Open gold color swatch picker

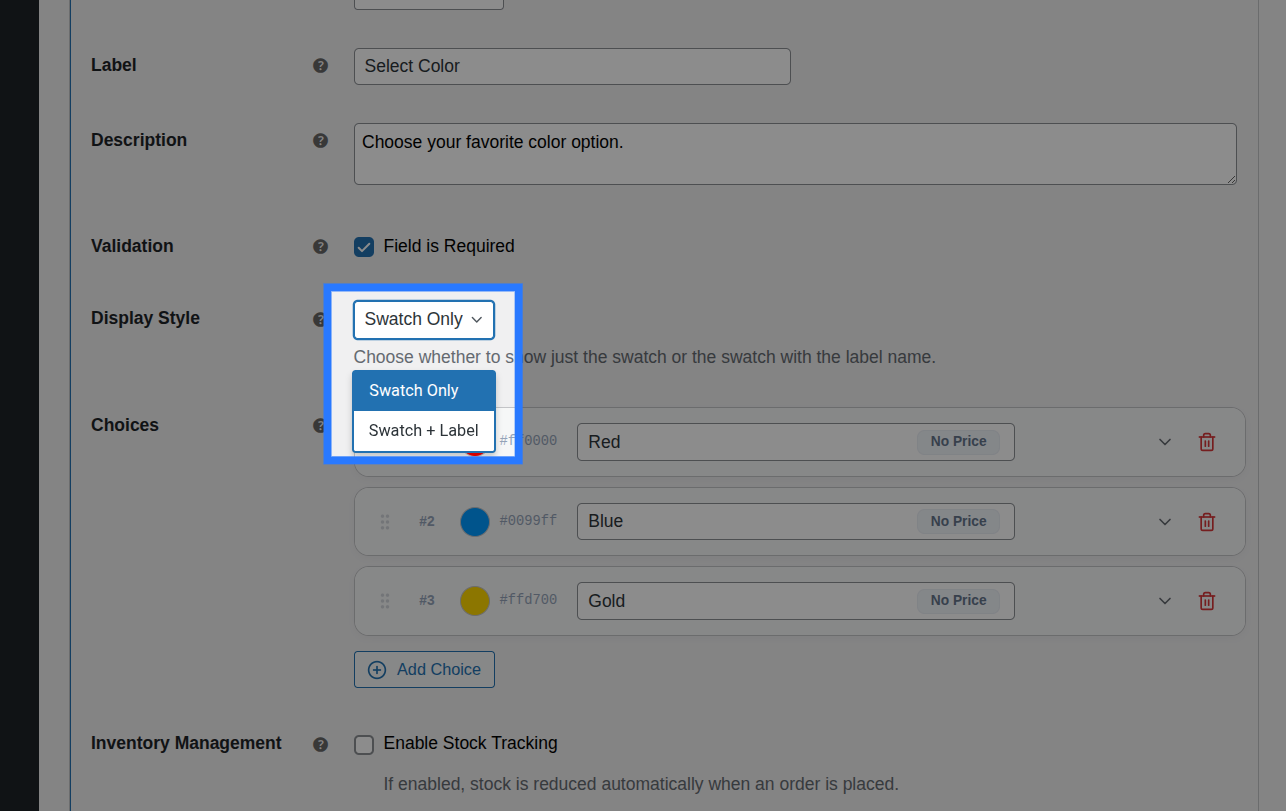point(475,601)
